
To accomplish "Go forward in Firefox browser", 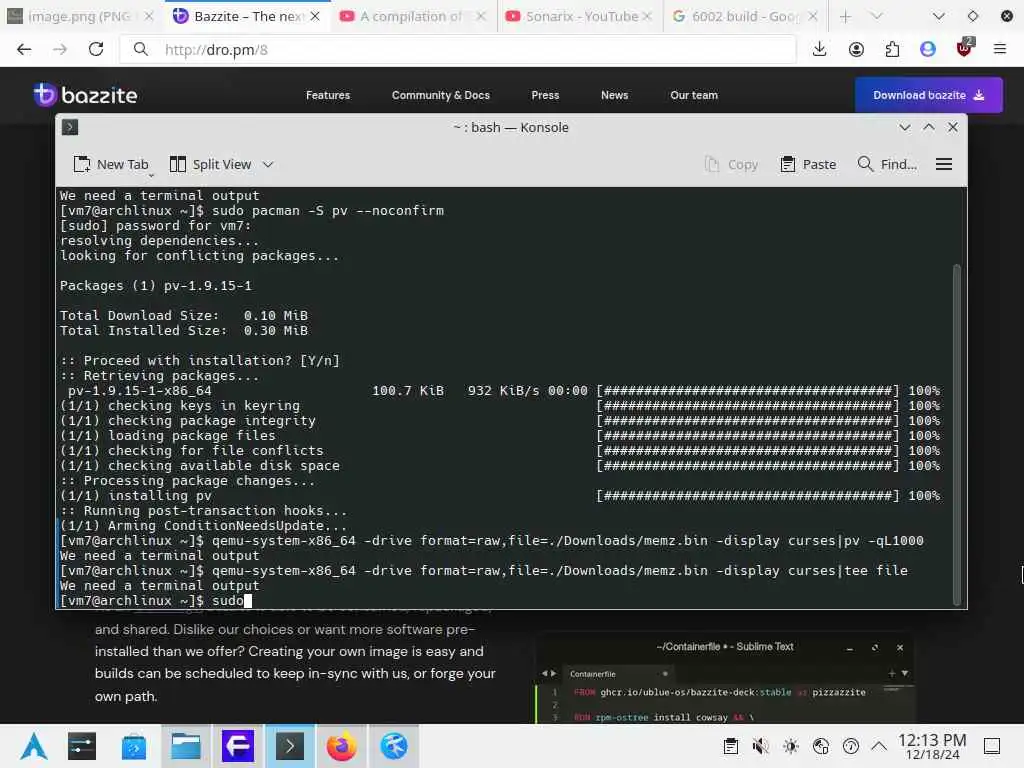I will pyautogui.click(x=60, y=50).
